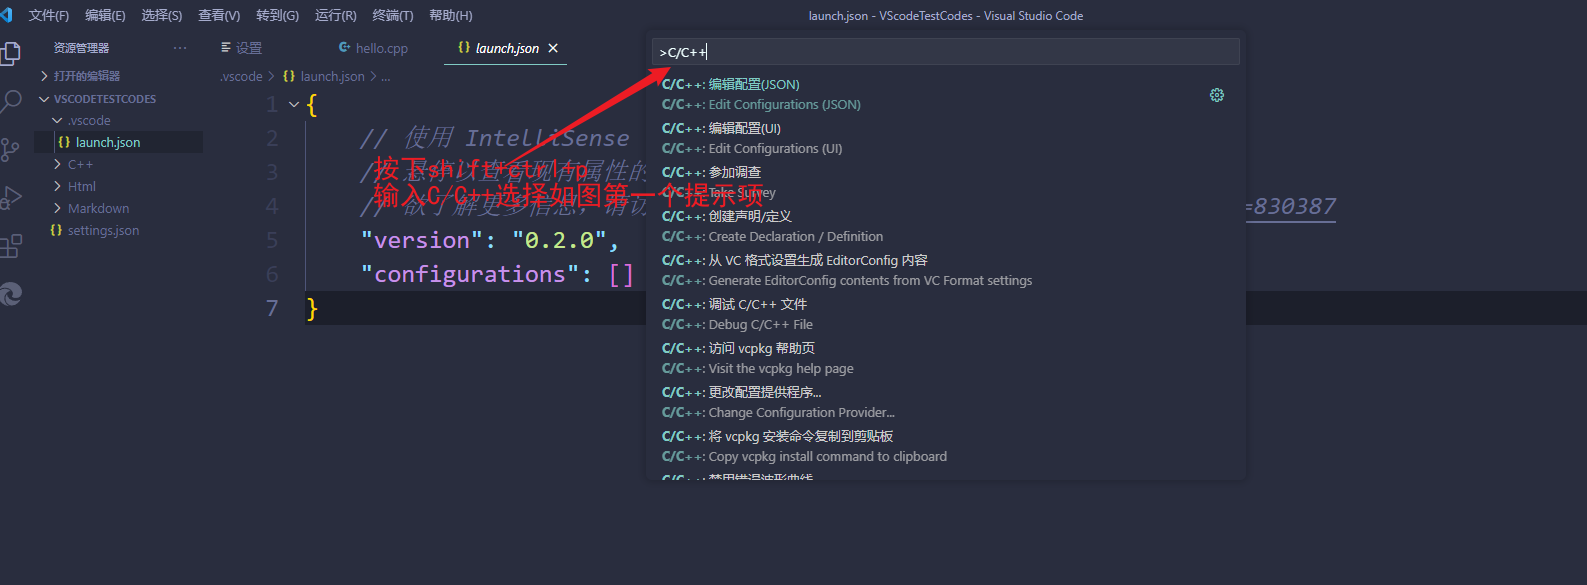Viewport: 1587px width, 585px height.
Task: Open the Run and Debug view
Action: [x=11, y=197]
